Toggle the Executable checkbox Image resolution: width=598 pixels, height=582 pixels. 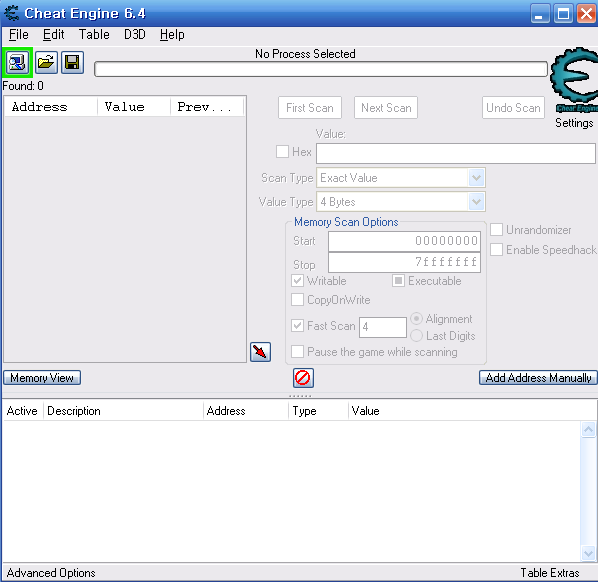tap(398, 281)
